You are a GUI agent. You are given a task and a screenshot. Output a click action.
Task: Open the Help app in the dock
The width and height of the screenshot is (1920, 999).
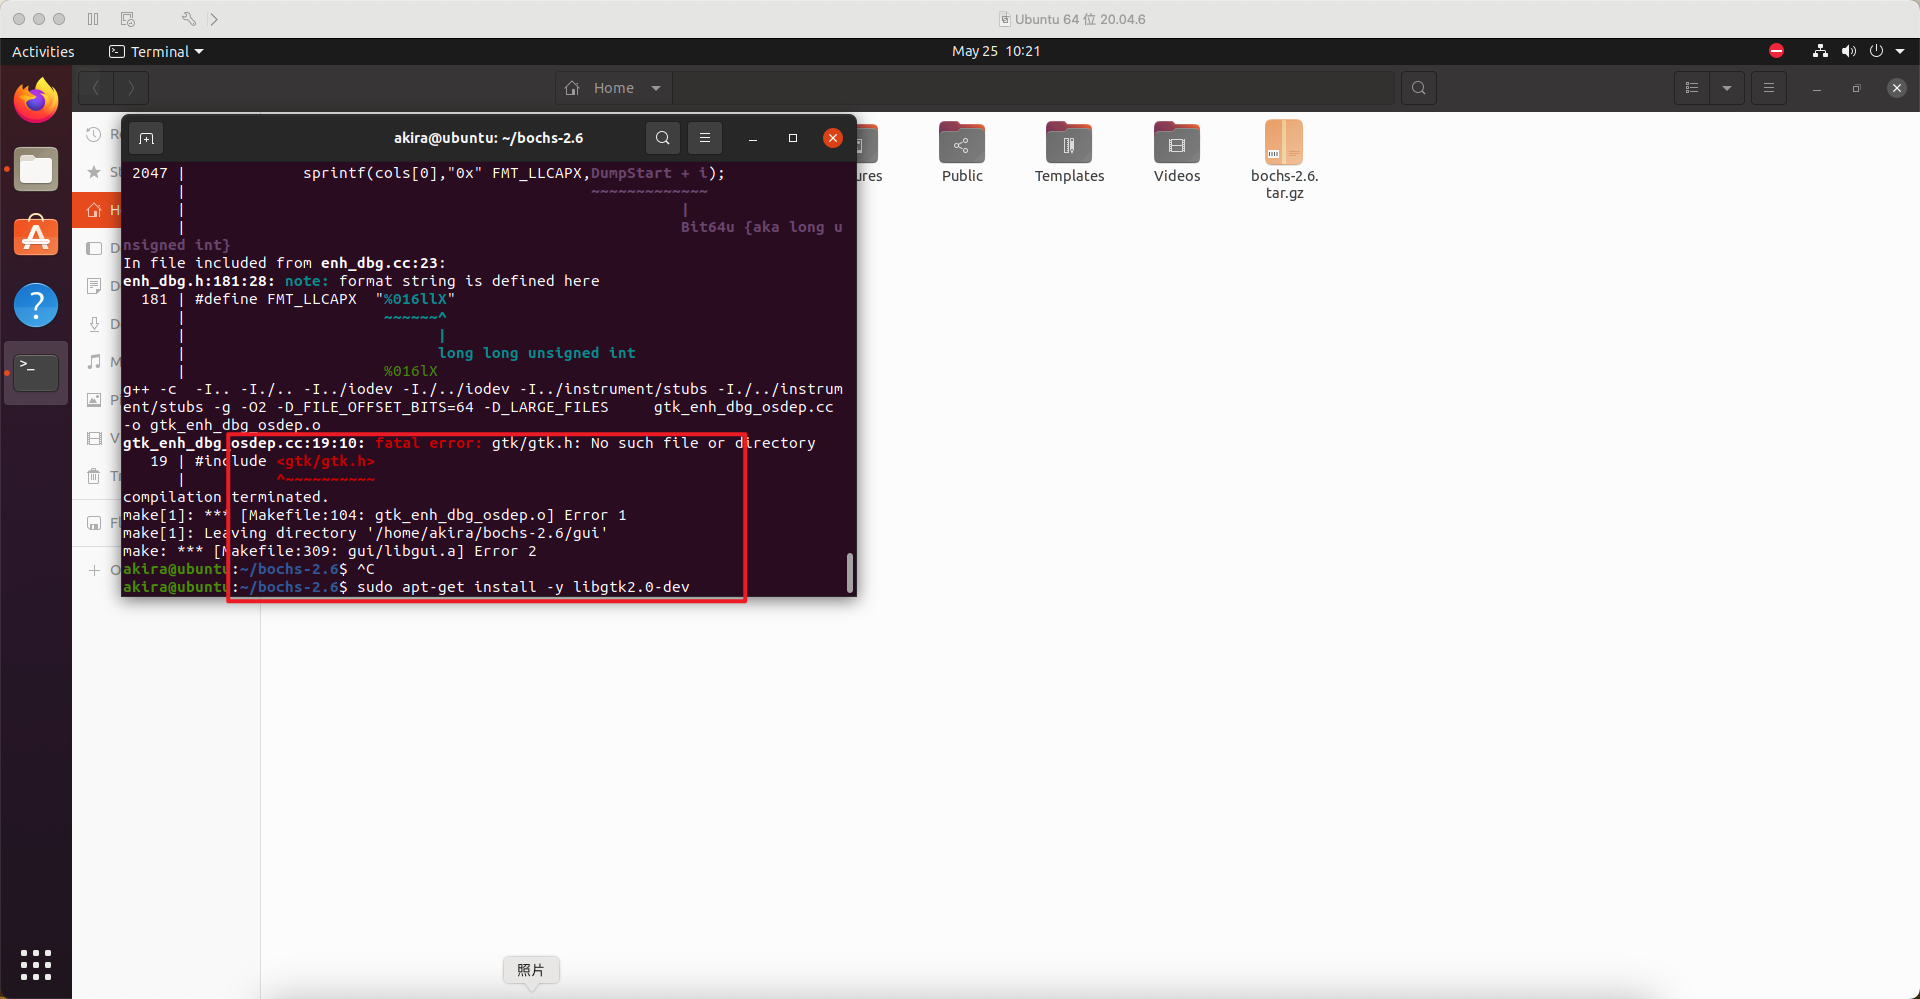[36, 305]
